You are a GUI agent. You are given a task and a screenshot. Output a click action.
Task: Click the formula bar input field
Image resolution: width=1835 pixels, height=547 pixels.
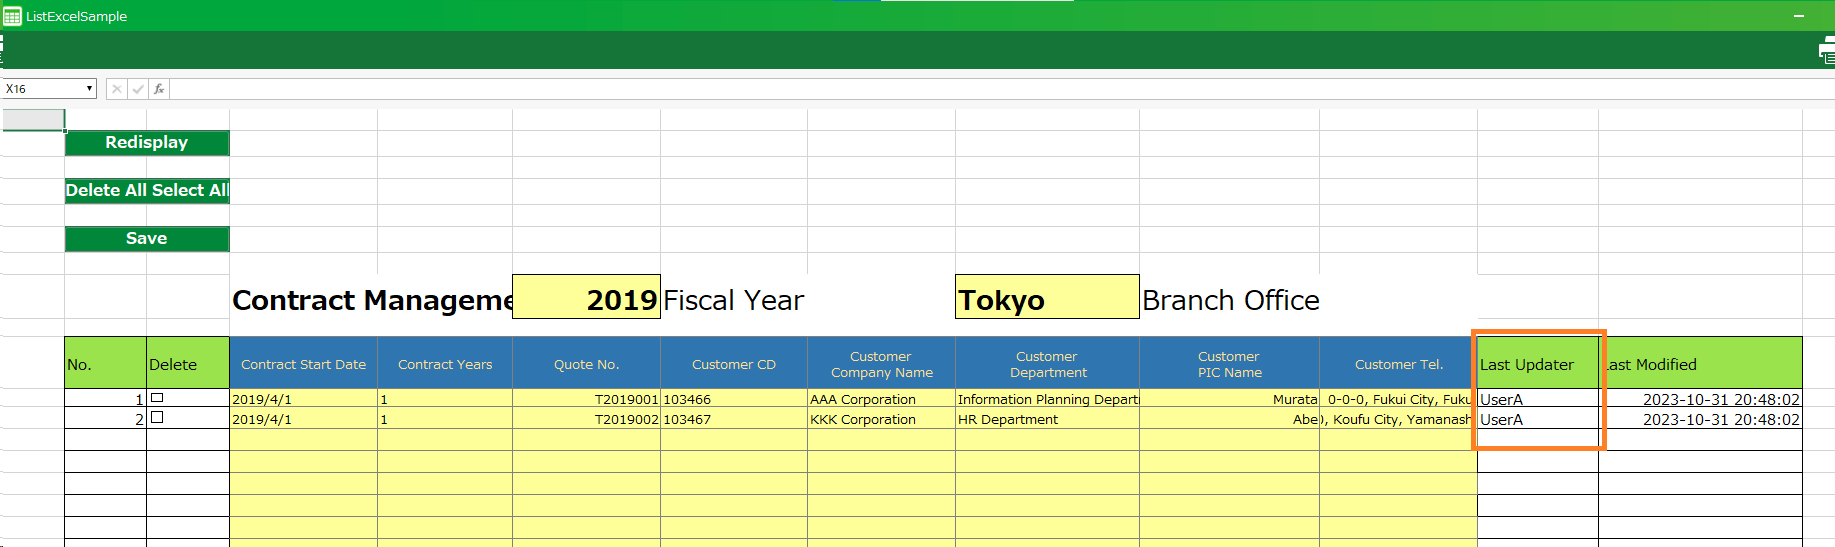pos(1000,89)
